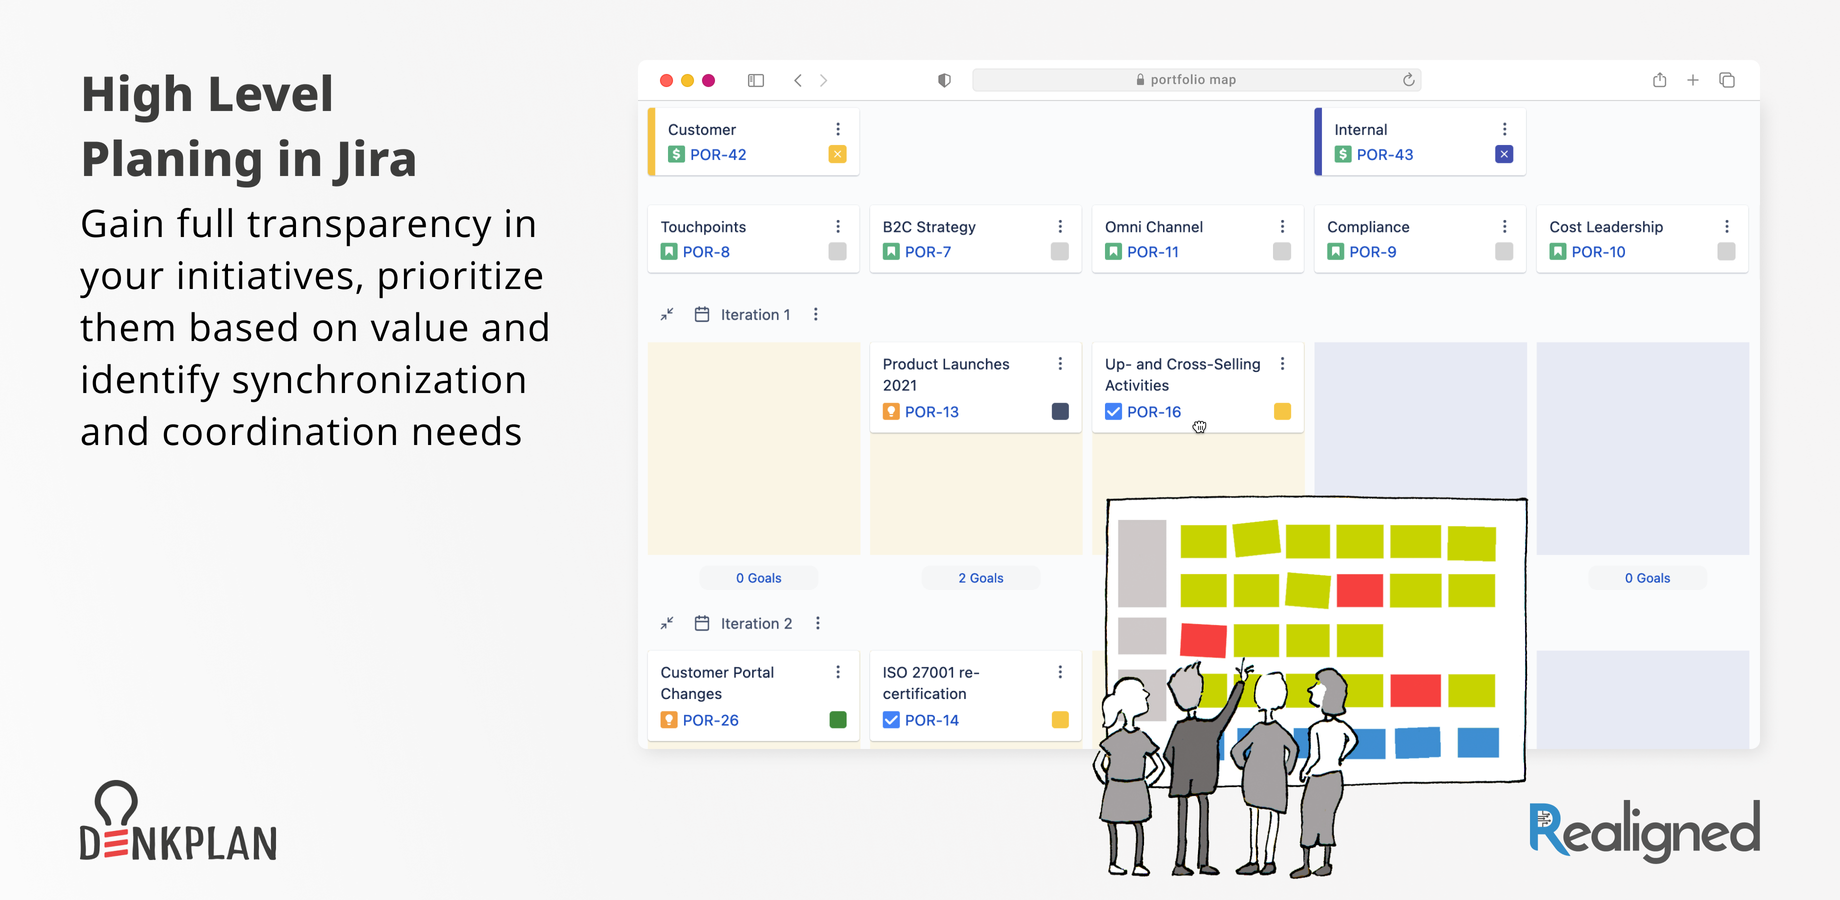Open issue link POR-10
The width and height of the screenshot is (1840, 900).
[1598, 252]
